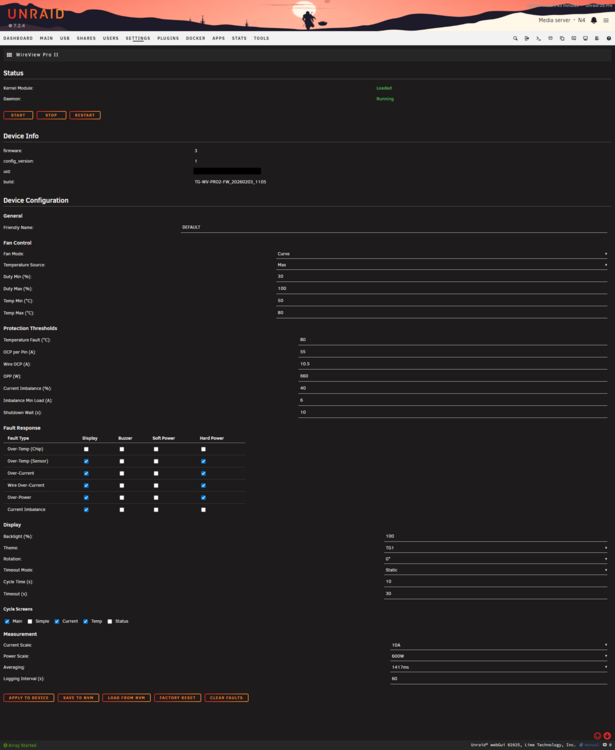
Task: Click Load from NVM button
Action: 126,698
